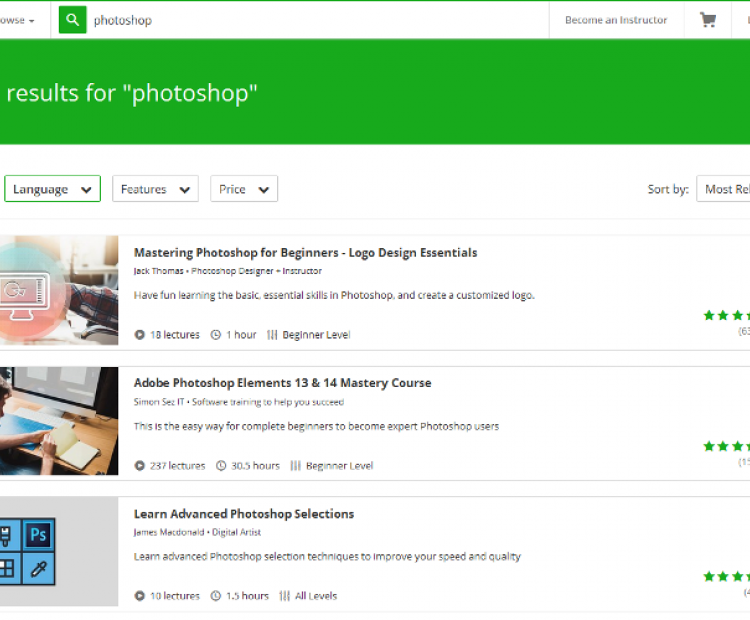The height and width of the screenshot is (620, 750).
Task: Click the level icon beside Beginner Level, Mastering Photoshop course
Action: (272, 335)
